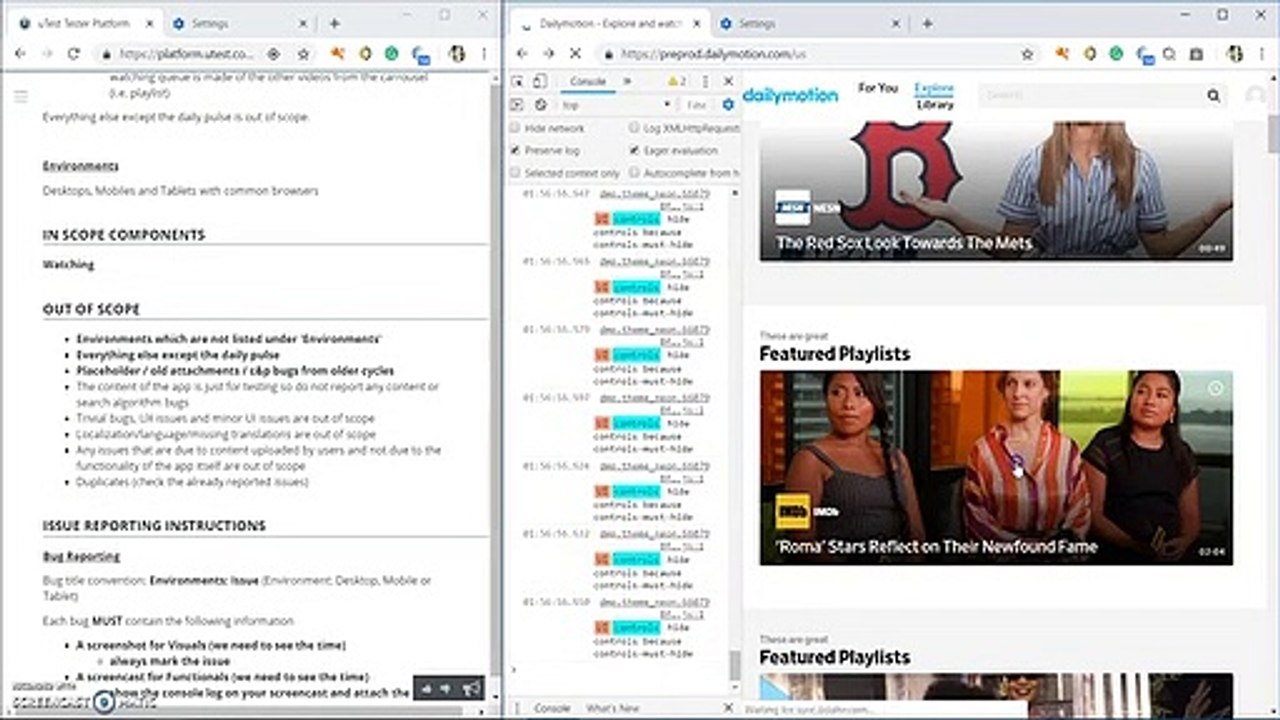Bookmark the Dailymotion page with the star icon
The height and width of the screenshot is (720, 1280).
[x=1027, y=54]
